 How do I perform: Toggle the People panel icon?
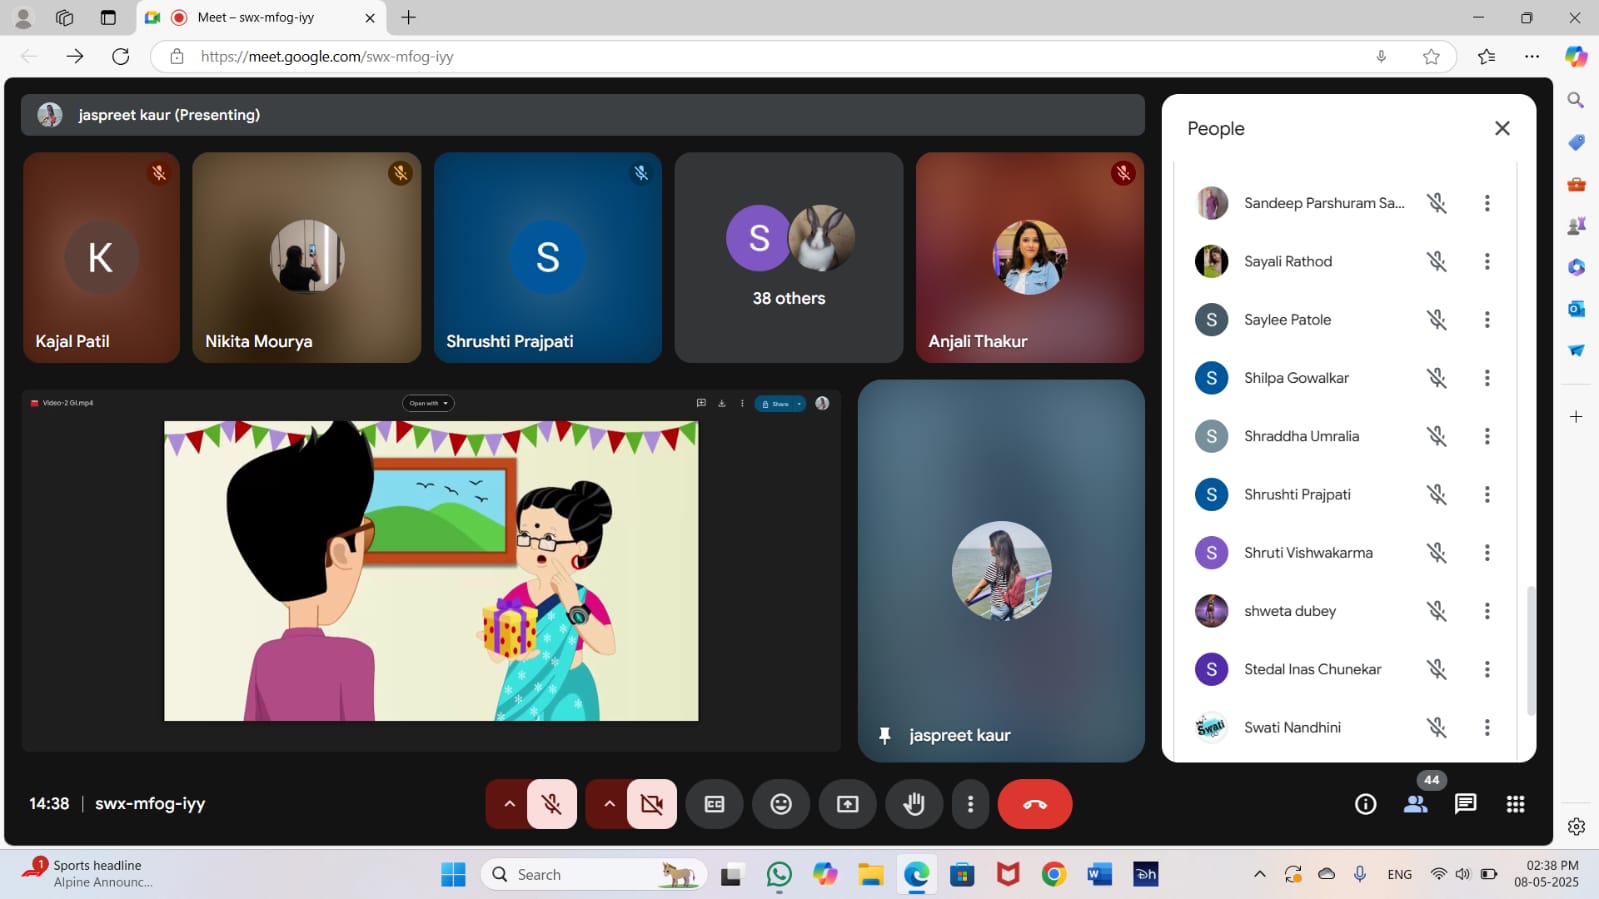1416,804
